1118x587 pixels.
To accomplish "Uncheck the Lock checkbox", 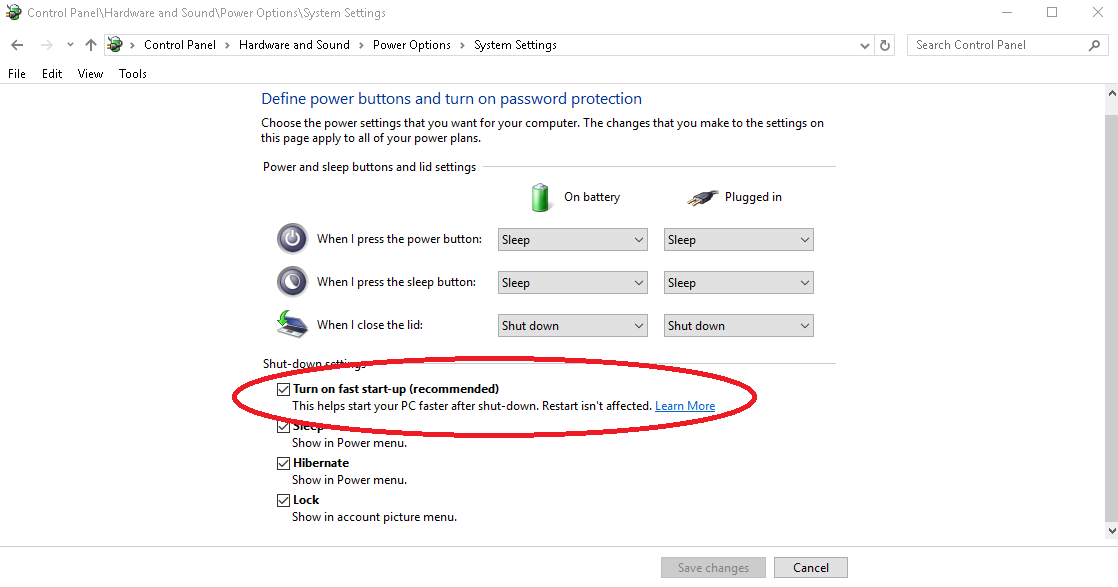I will (x=284, y=500).
